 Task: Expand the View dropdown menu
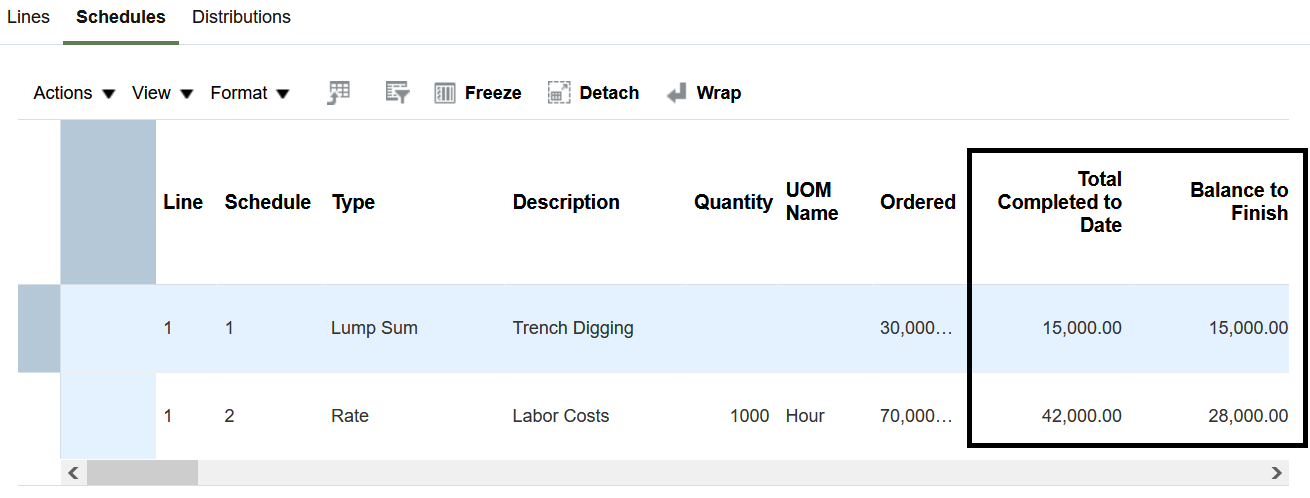pos(162,93)
